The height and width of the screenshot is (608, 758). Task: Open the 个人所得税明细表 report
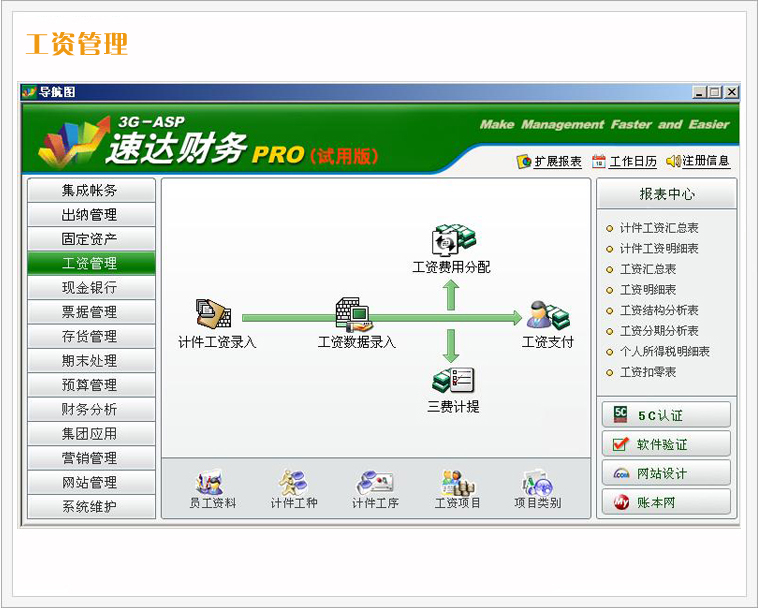(665, 351)
